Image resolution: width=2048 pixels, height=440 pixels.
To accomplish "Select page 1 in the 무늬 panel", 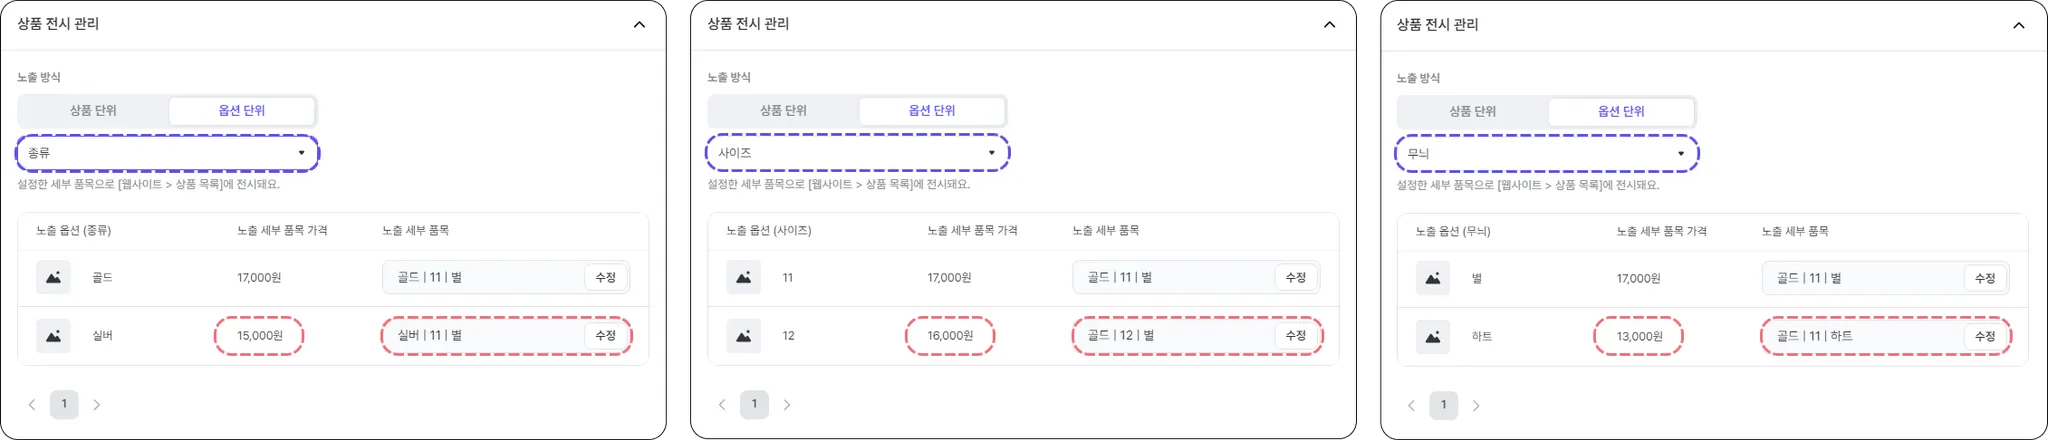I will (1443, 405).
